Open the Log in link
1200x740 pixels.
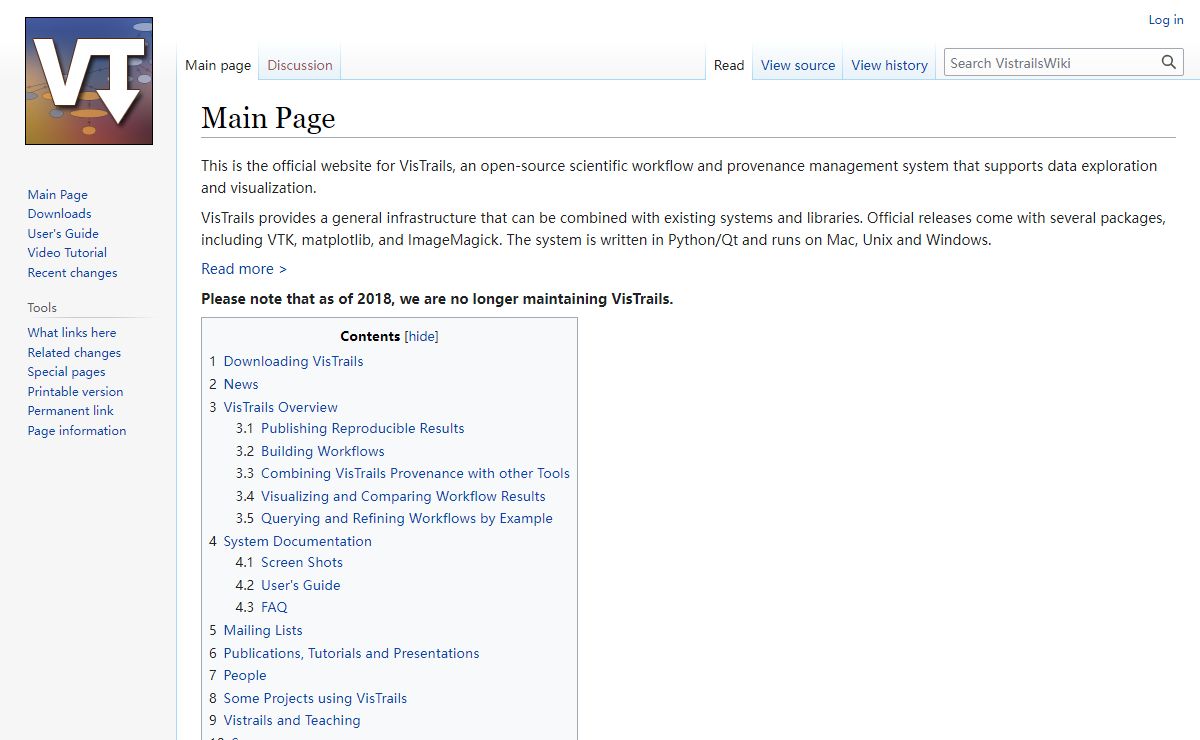pos(1165,20)
